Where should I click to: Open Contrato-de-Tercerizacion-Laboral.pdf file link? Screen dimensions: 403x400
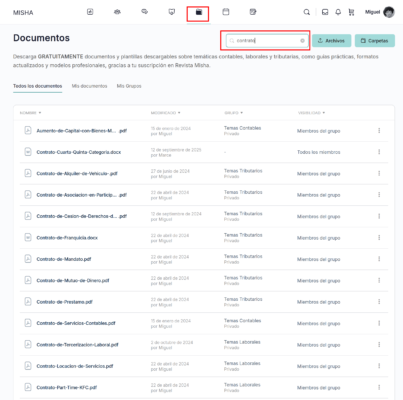77,345
